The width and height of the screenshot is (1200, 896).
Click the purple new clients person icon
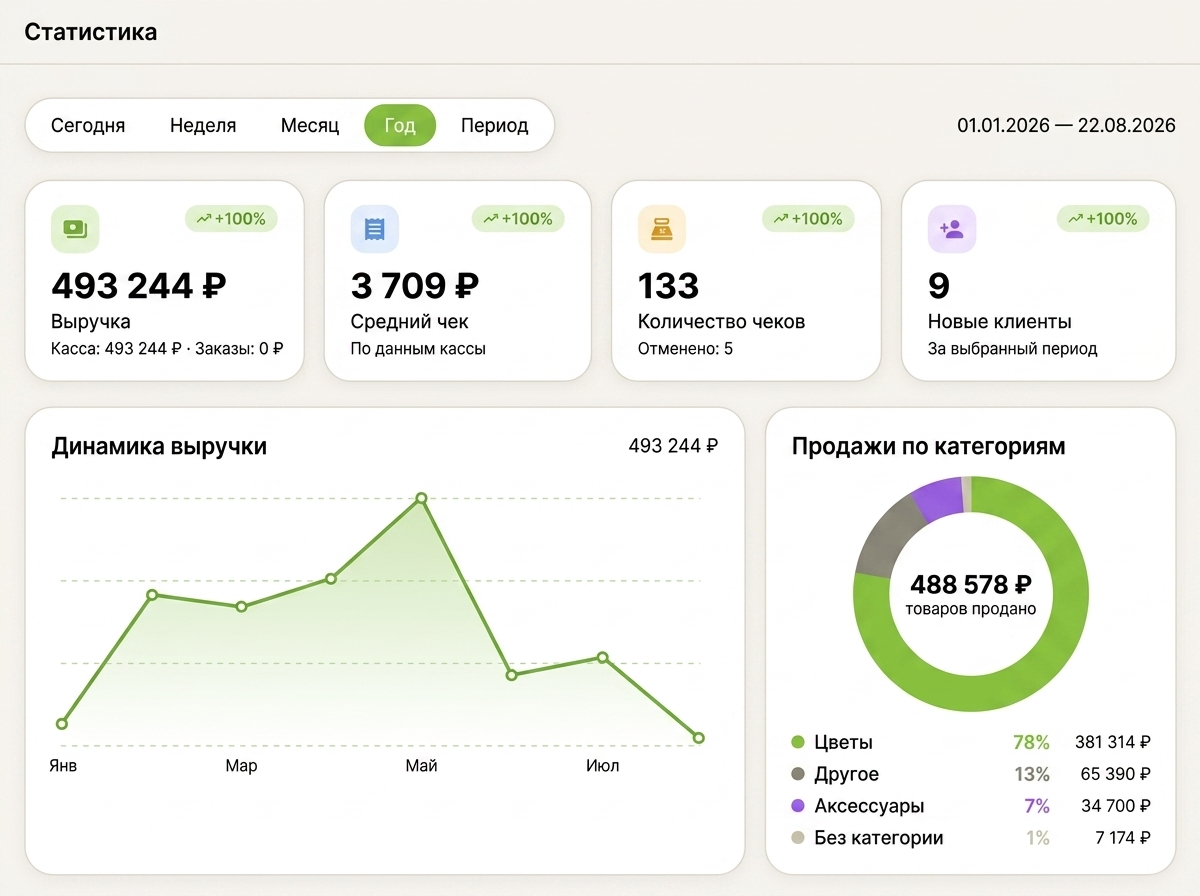(x=952, y=229)
